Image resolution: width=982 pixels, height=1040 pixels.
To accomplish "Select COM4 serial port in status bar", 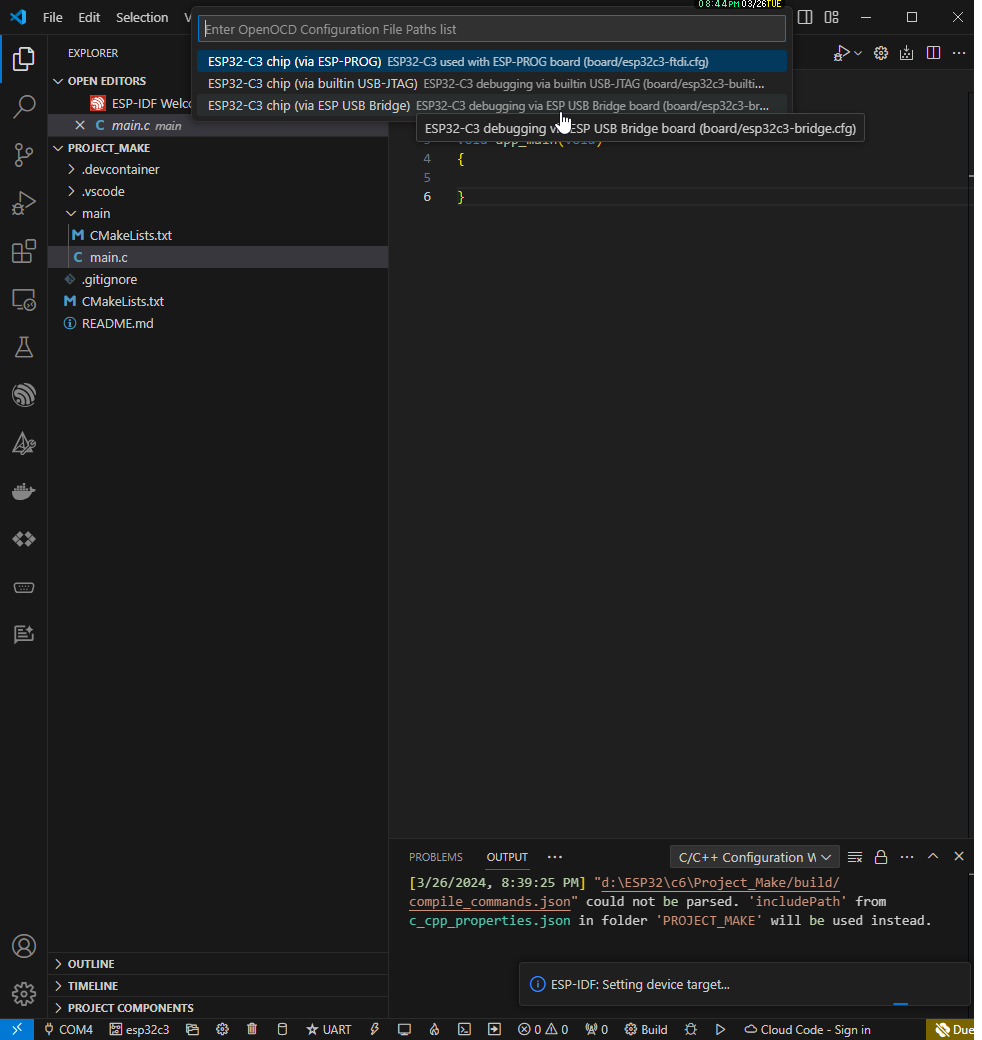I will [68, 1029].
